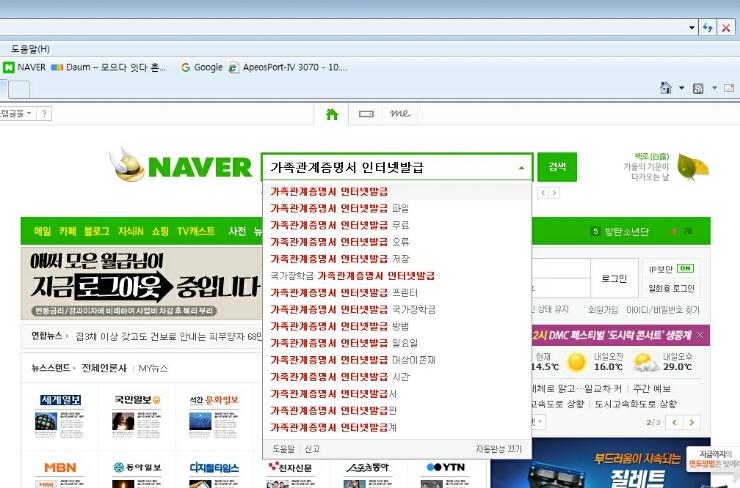Viewport: 740px width, 488px height.
Task: Show previous weather page with left arrow
Action: click(x=674, y=422)
